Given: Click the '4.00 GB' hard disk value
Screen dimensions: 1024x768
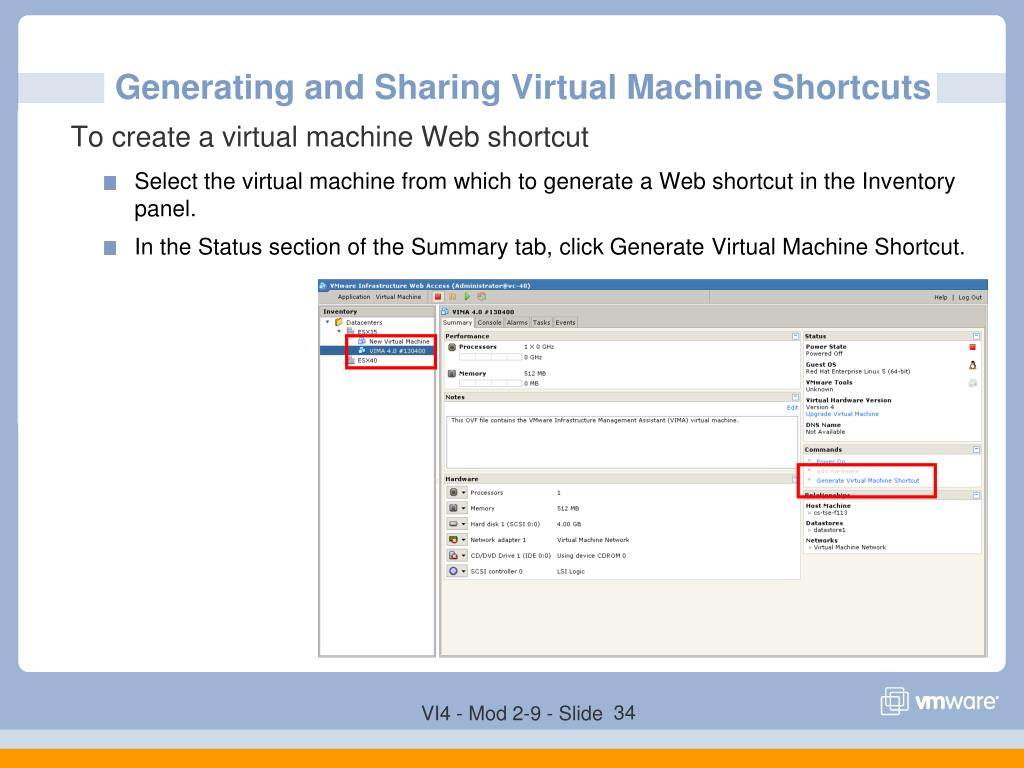Looking at the screenshot, I should pos(569,524).
